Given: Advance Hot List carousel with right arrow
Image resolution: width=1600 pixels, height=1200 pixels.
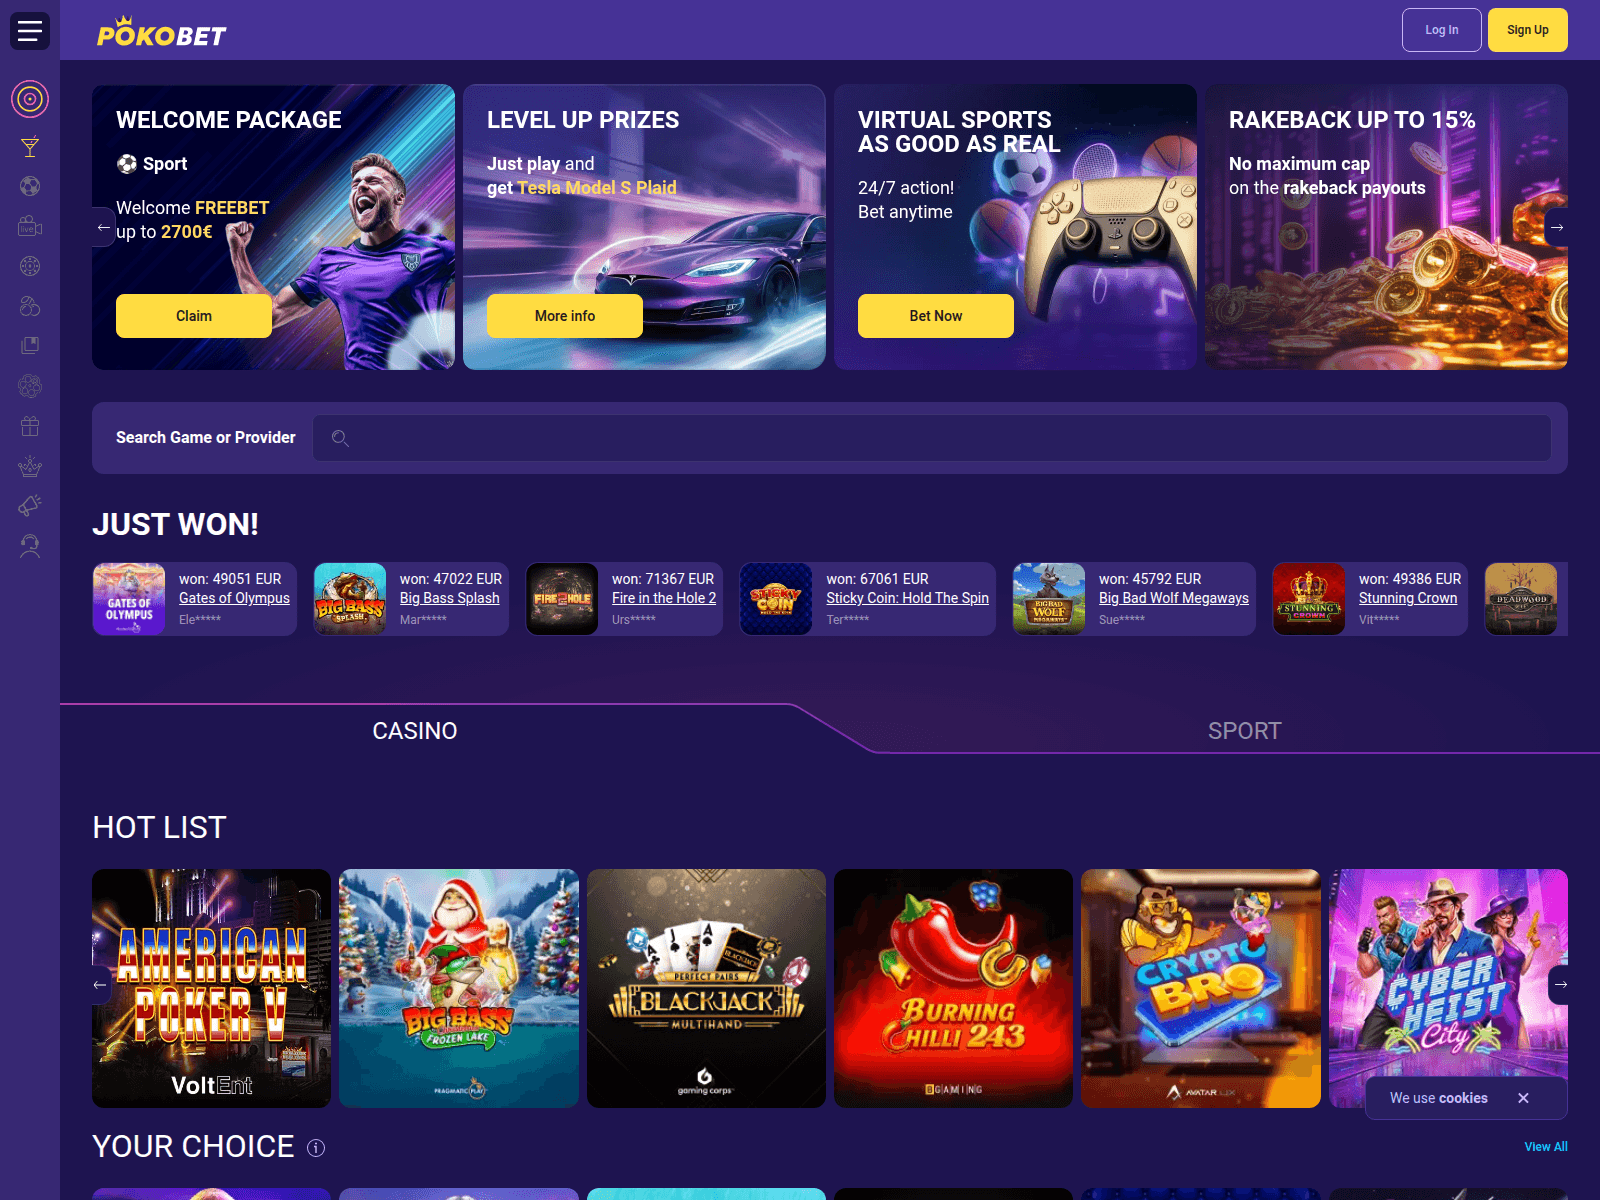Looking at the screenshot, I should coord(1560,985).
